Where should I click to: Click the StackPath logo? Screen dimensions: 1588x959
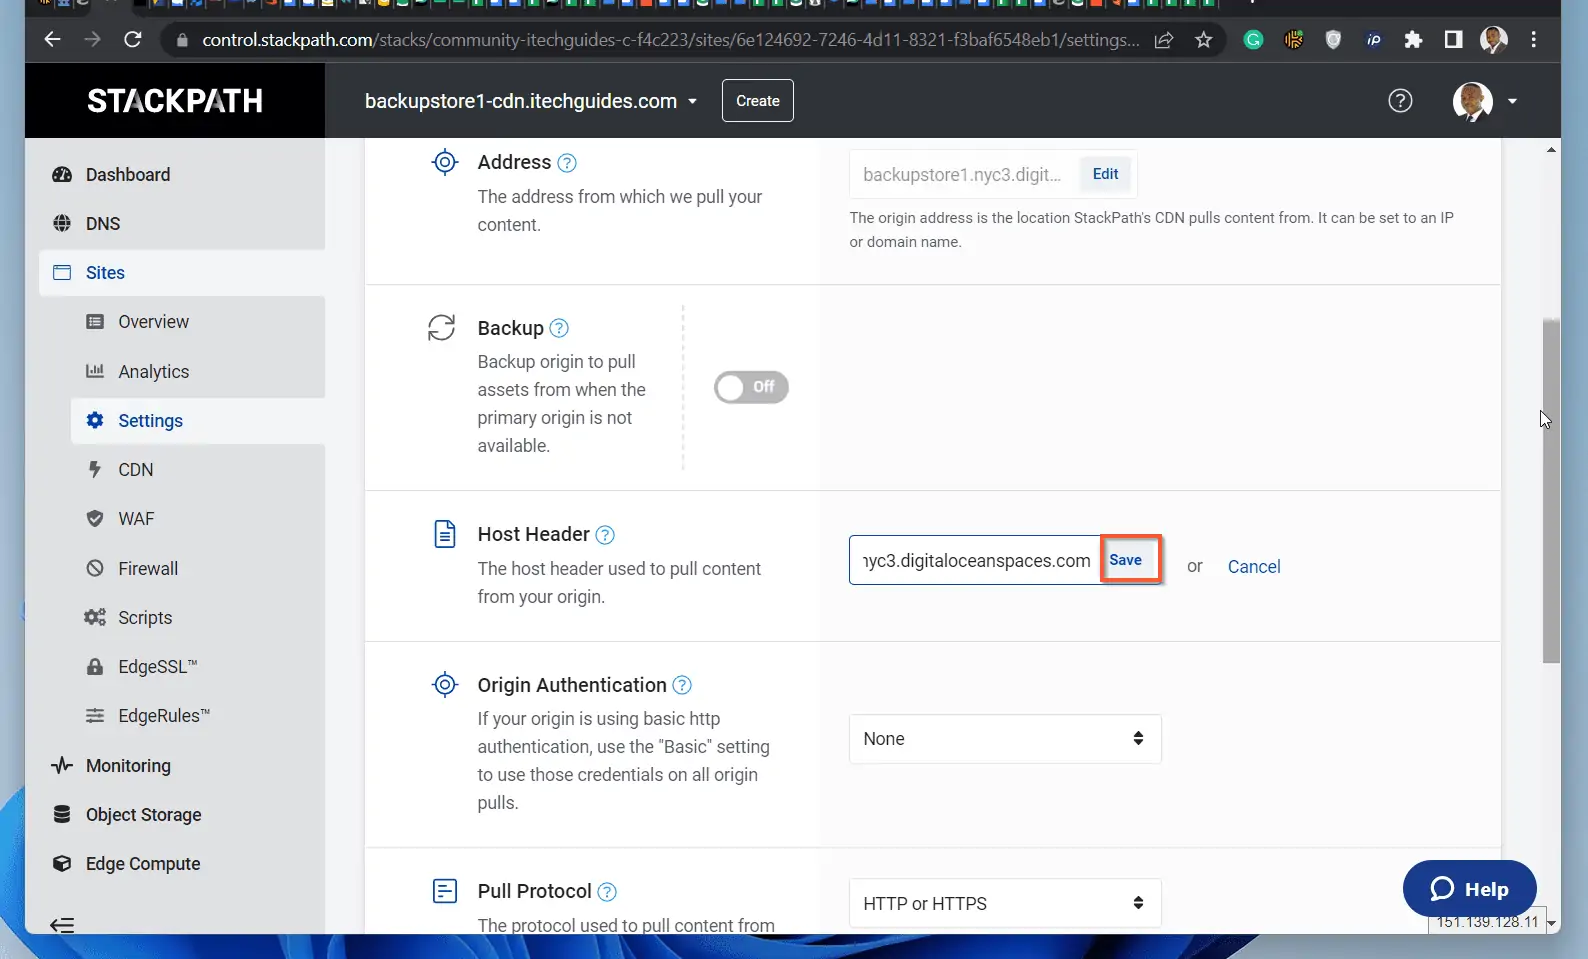tap(175, 101)
